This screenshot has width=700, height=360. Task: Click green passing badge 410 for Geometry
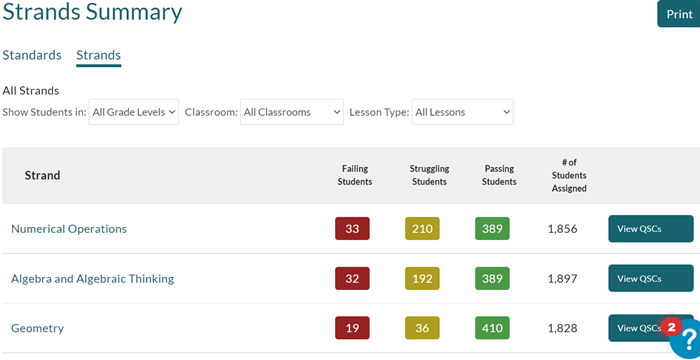(492, 328)
